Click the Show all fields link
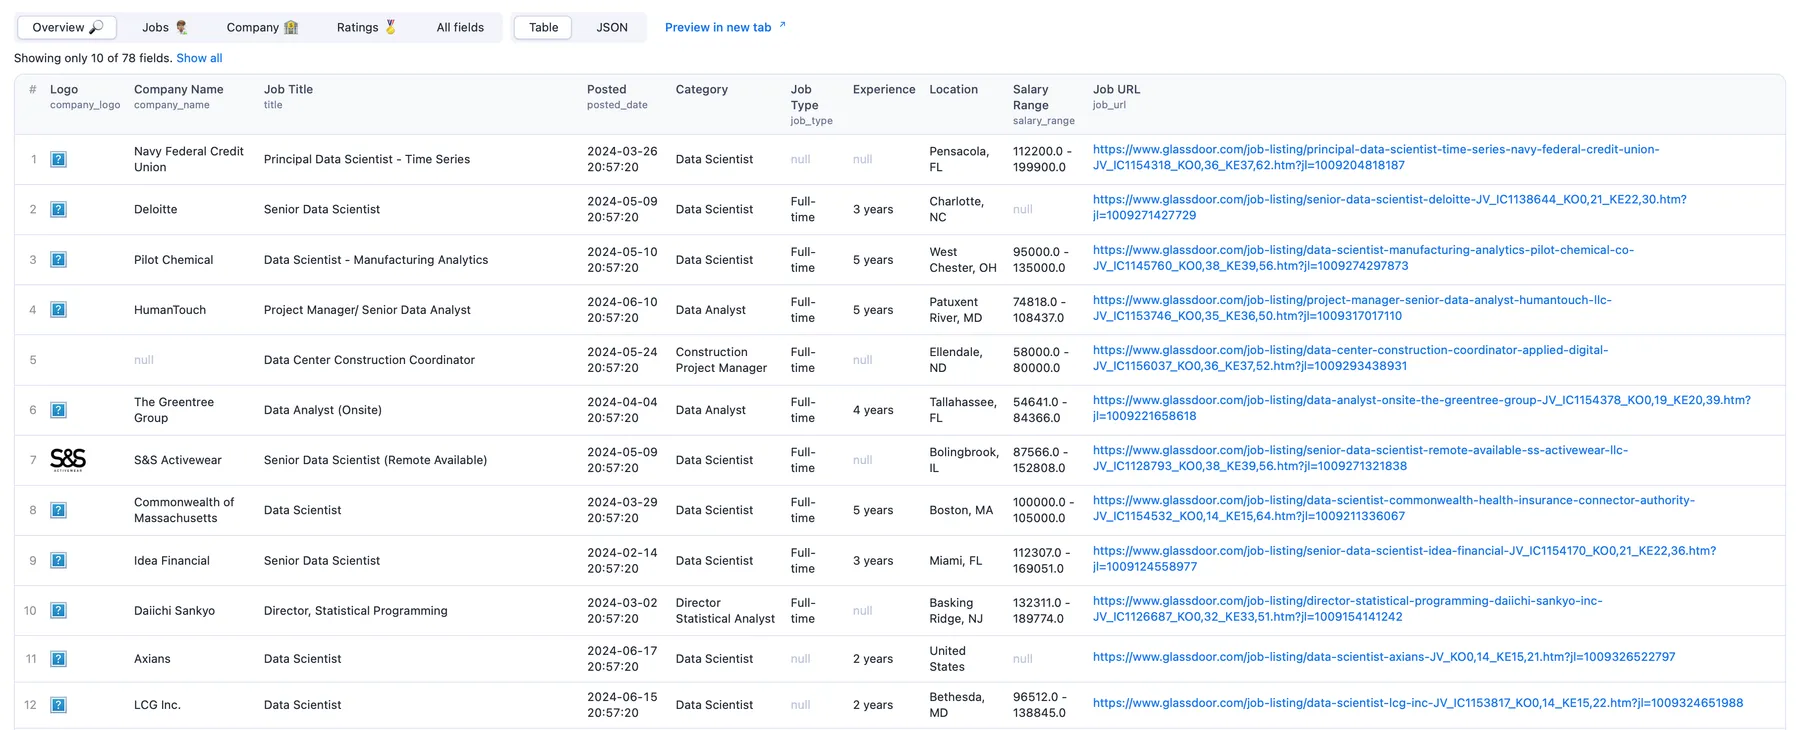 click(x=199, y=58)
